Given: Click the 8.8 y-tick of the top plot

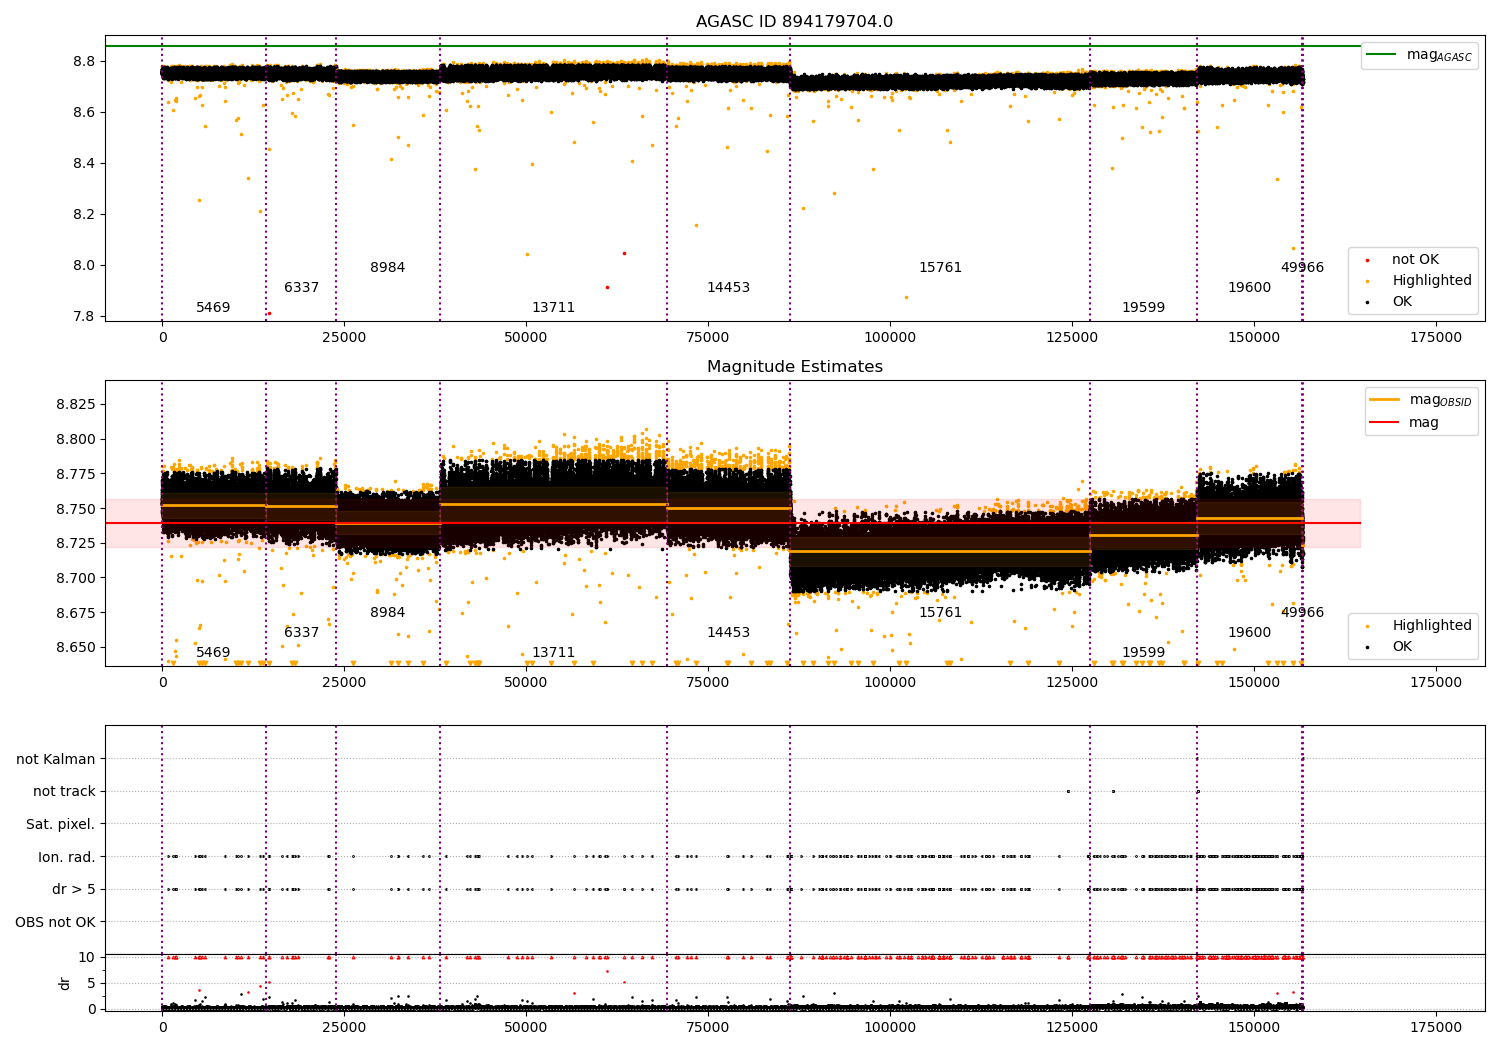Looking at the screenshot, I should pos(84,62).
